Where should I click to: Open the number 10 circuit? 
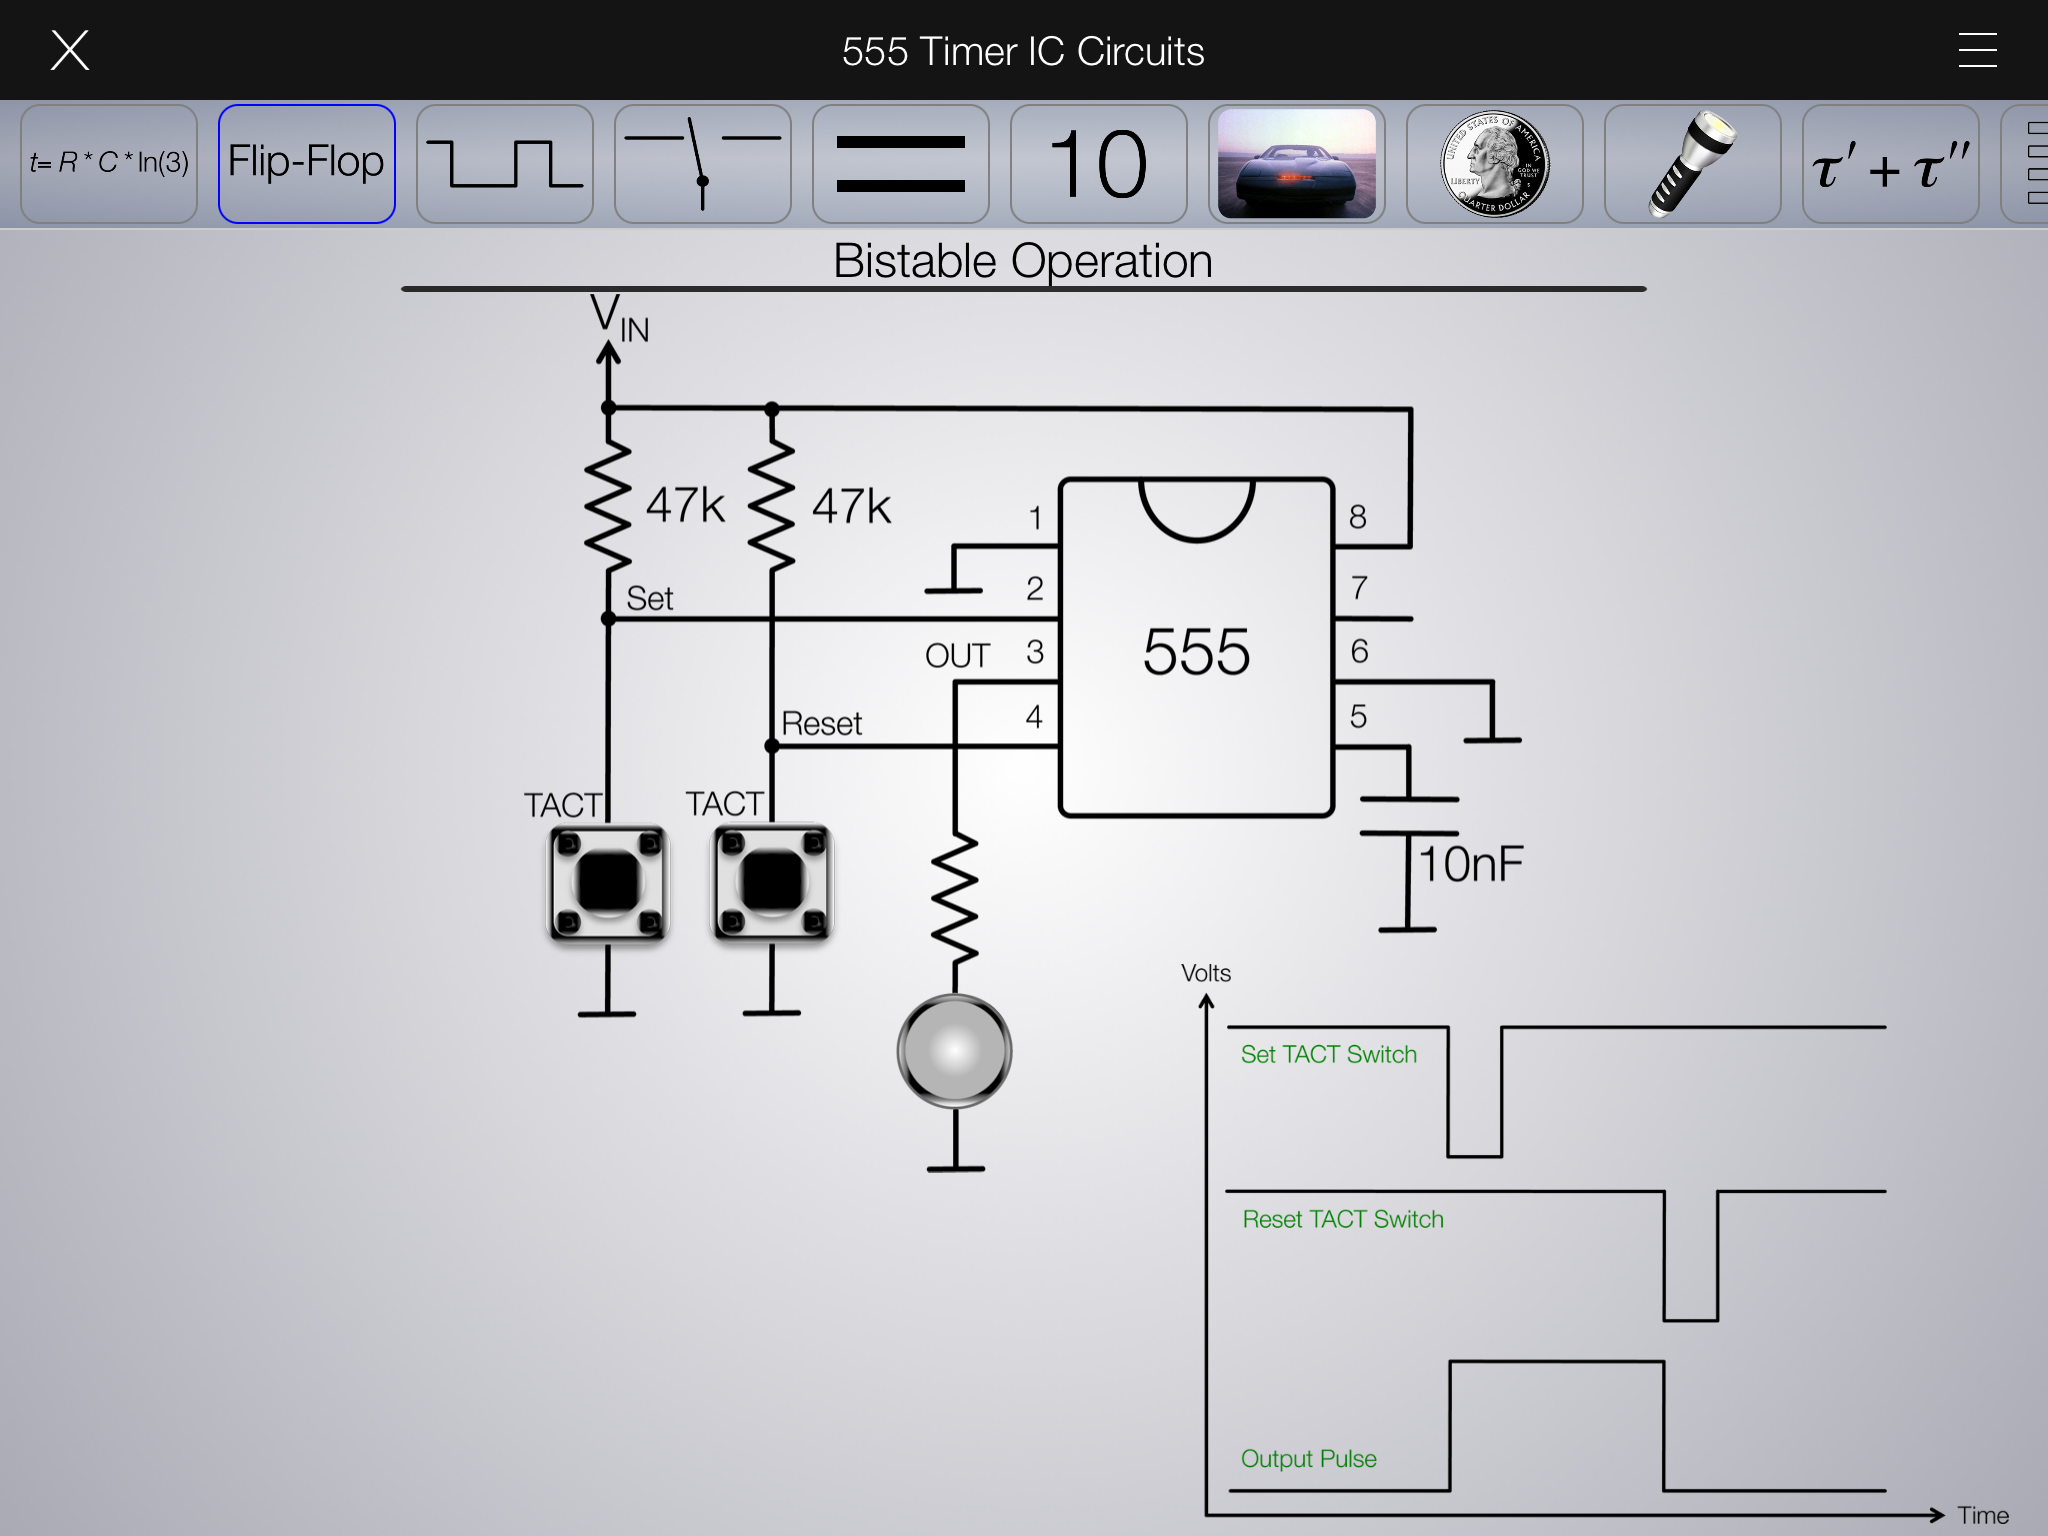(1099, 164)
